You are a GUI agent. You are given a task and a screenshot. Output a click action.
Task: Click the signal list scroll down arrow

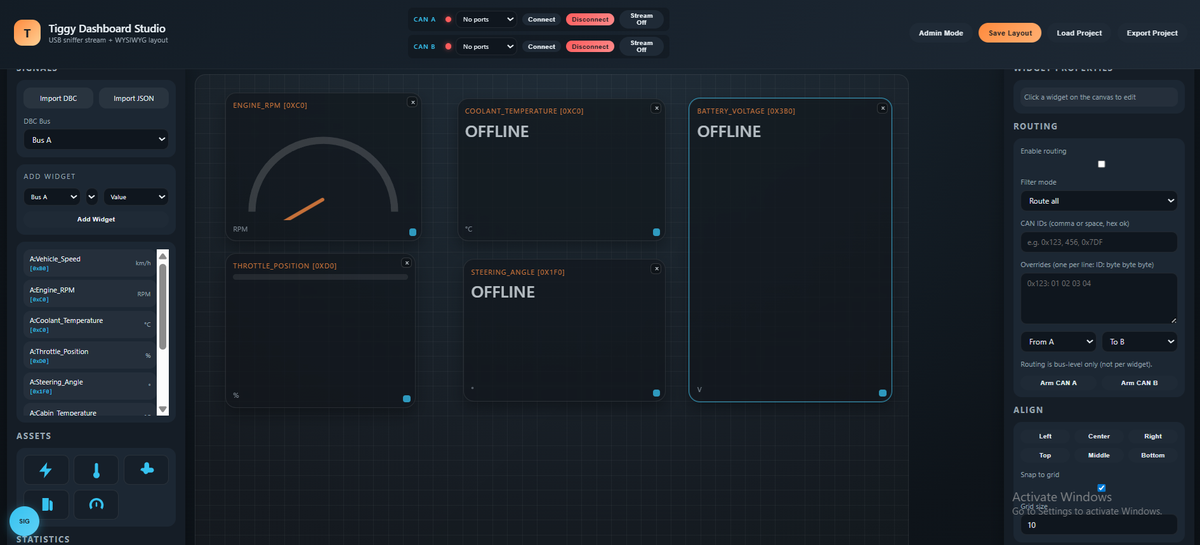pyautogui.click(x=163, y=409)
